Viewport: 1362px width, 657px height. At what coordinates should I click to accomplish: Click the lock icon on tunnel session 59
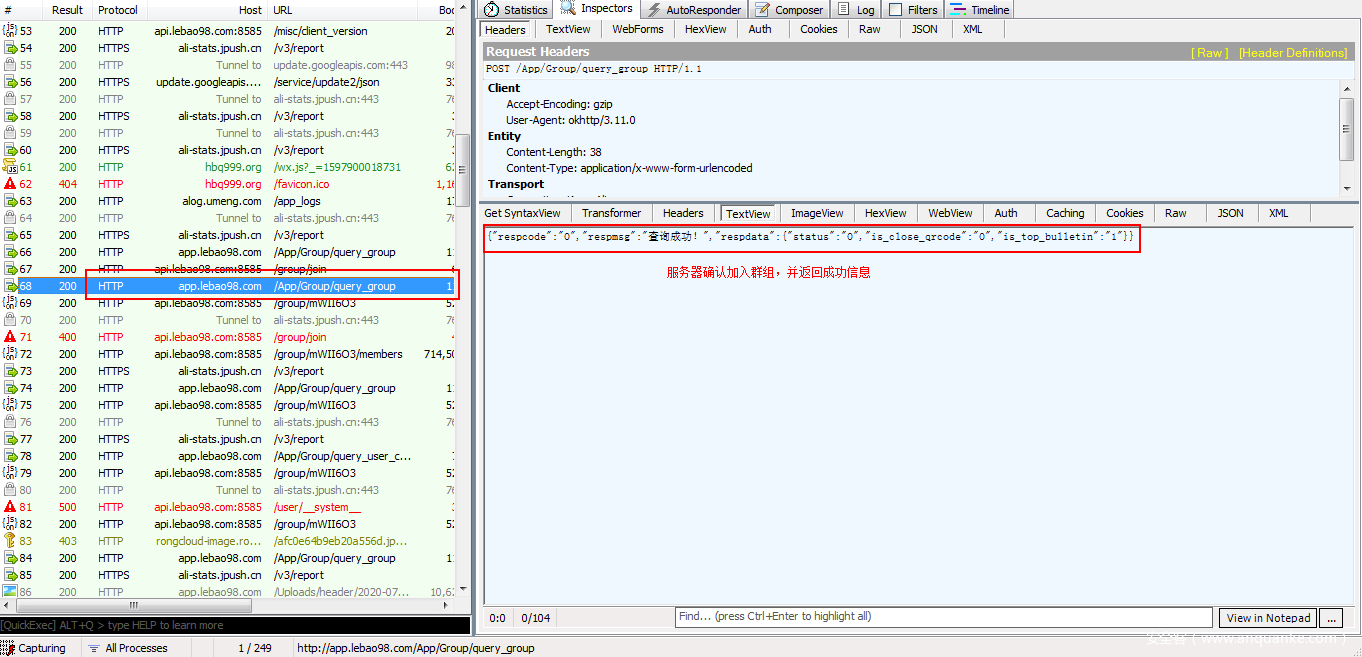[10, 133]
